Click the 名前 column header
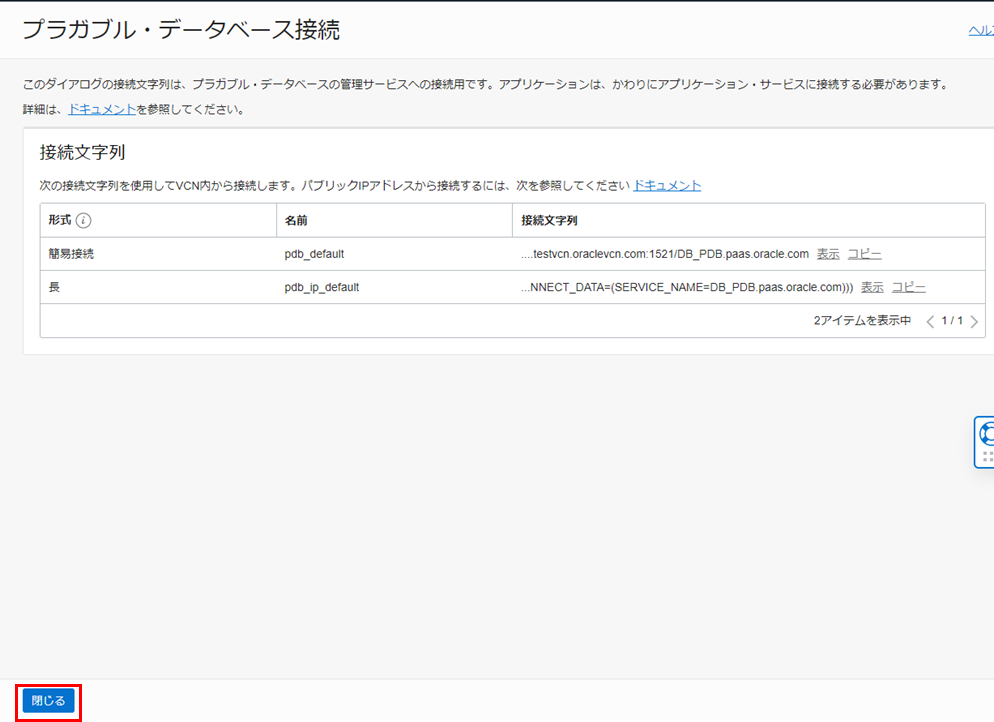 click(296, 221)
